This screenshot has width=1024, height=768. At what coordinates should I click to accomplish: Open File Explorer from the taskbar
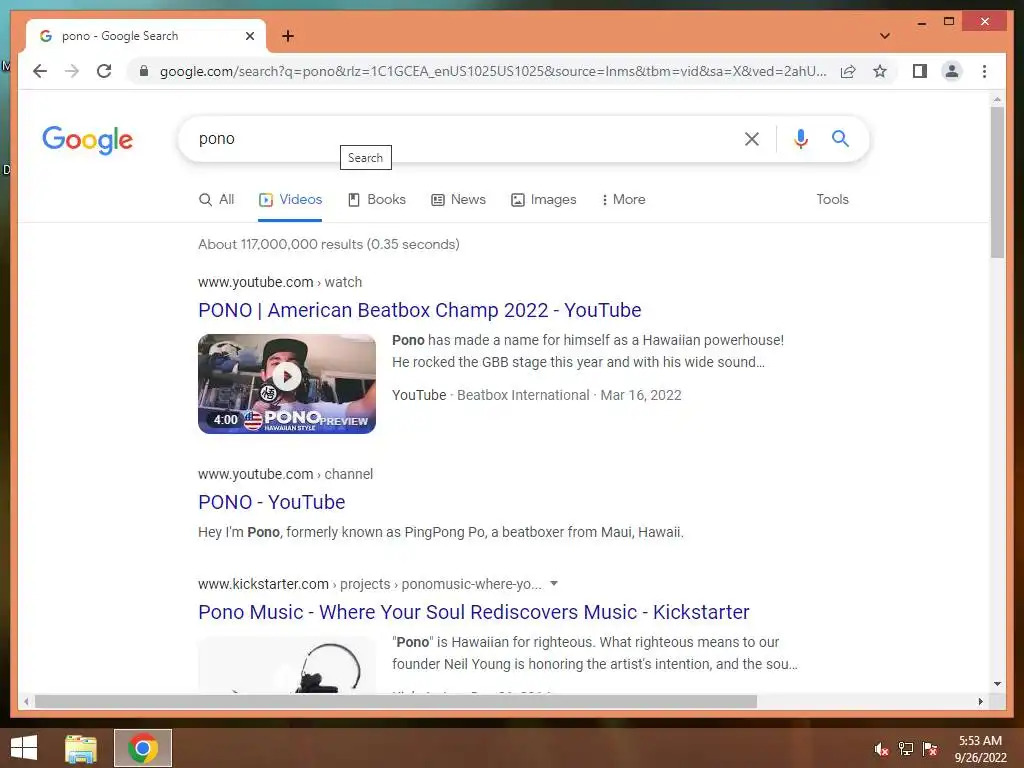pyautogui.click(x=80, y=748)
